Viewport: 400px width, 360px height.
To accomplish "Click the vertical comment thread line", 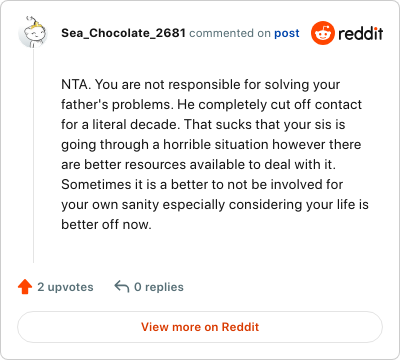I will tap(33, 155).
